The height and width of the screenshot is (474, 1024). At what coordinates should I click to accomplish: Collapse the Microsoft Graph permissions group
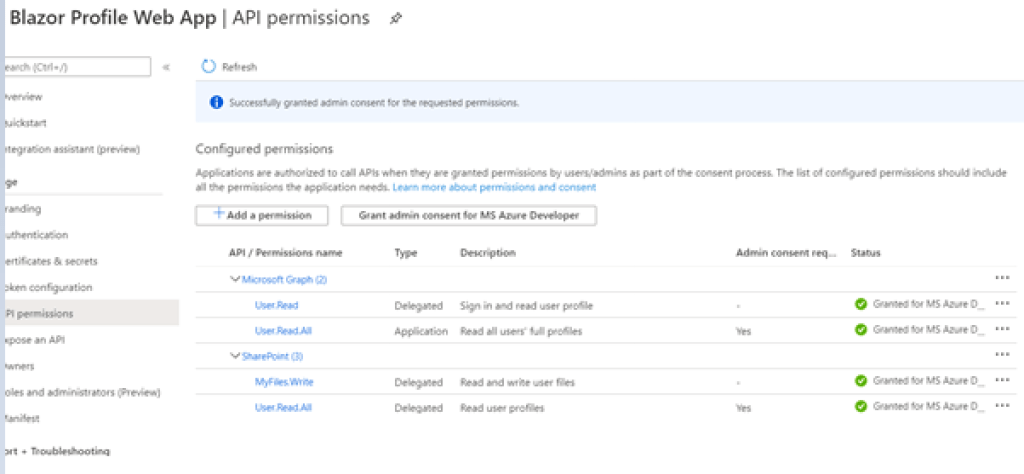click(235, 279)
